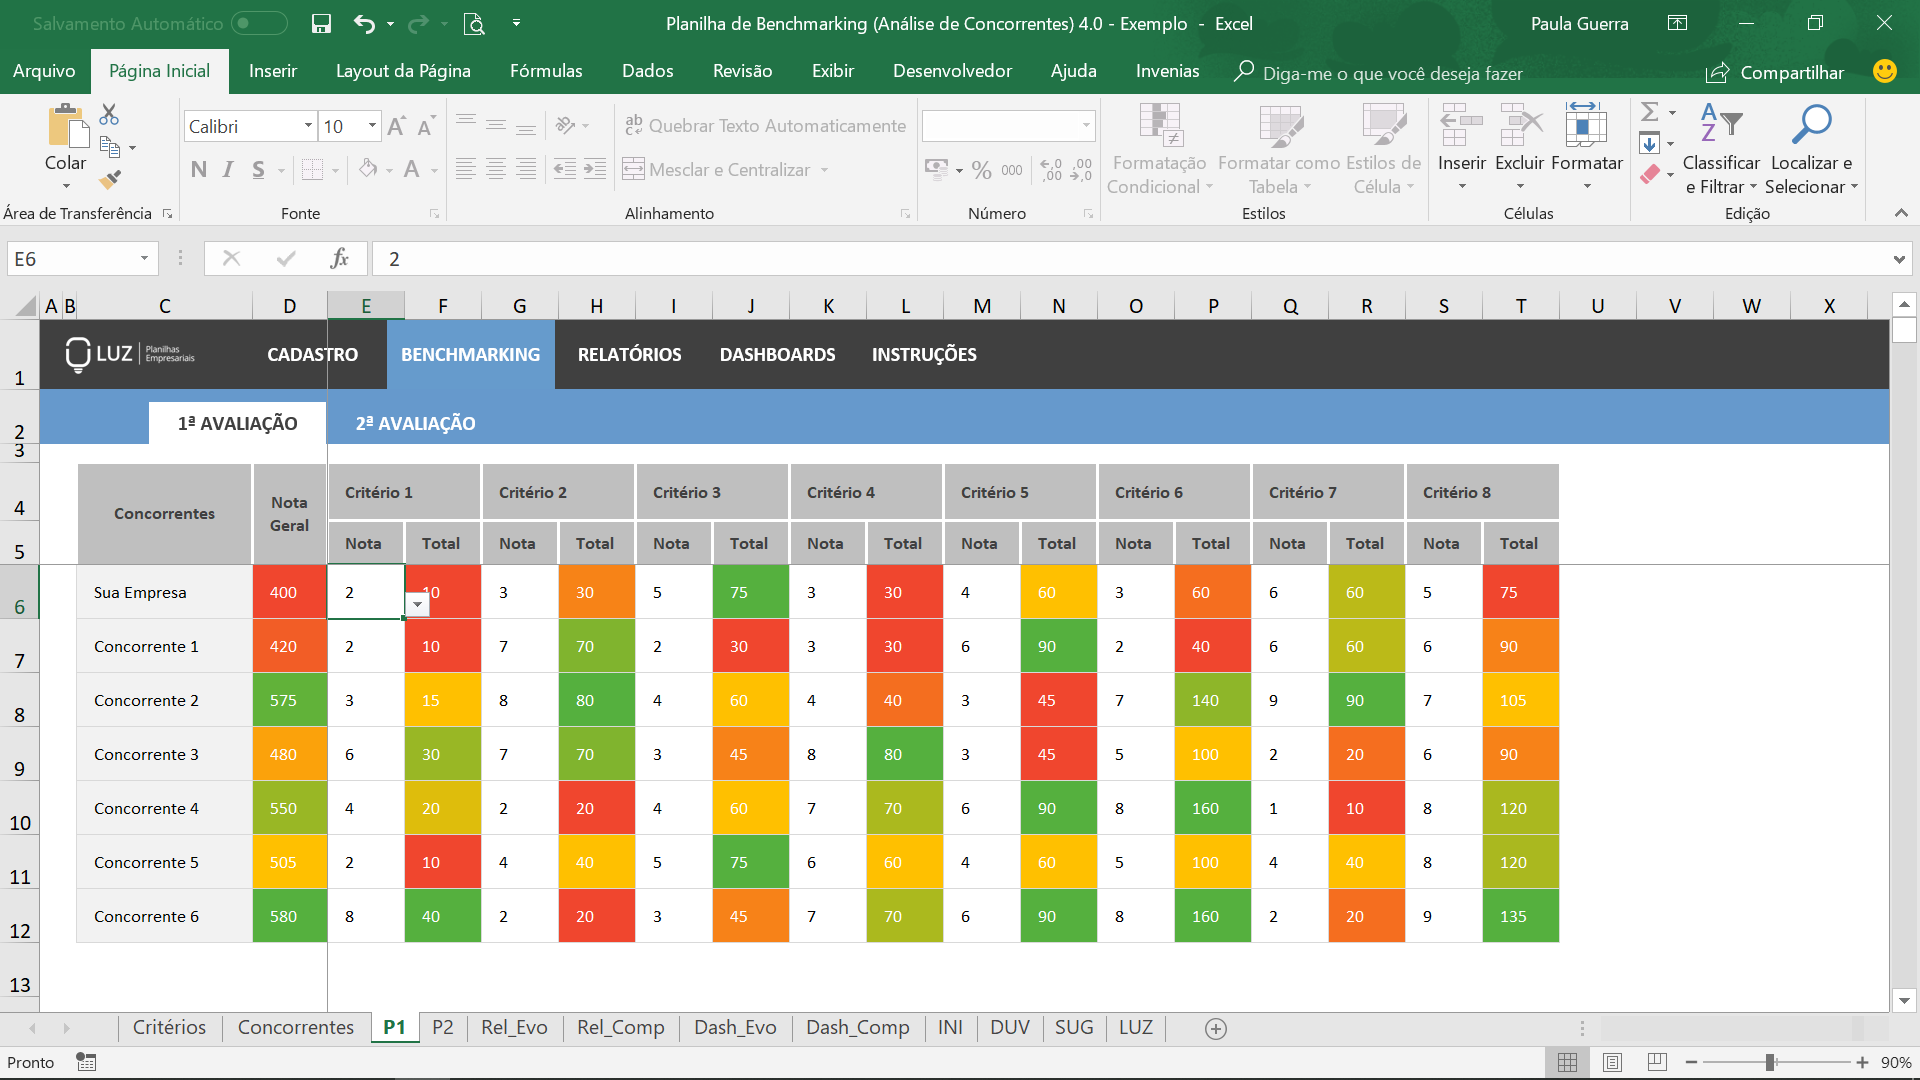Toggle left text alignment
Screen dimensions: 1920x1080
point(465,169)
